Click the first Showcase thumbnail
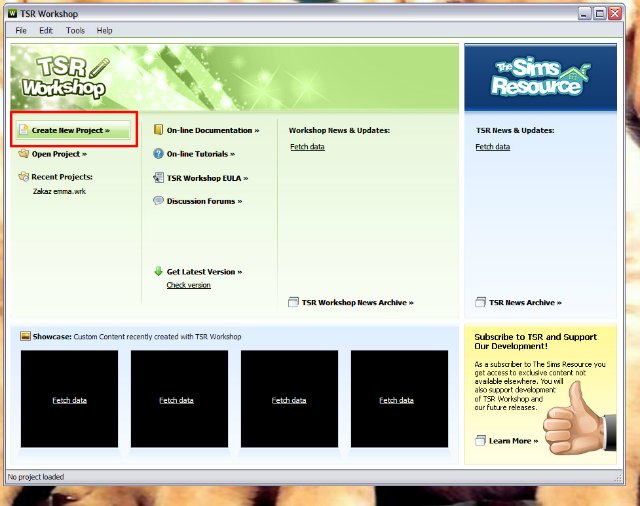The image size is (640, 506). pyautogui.click(x=69, y=399)
